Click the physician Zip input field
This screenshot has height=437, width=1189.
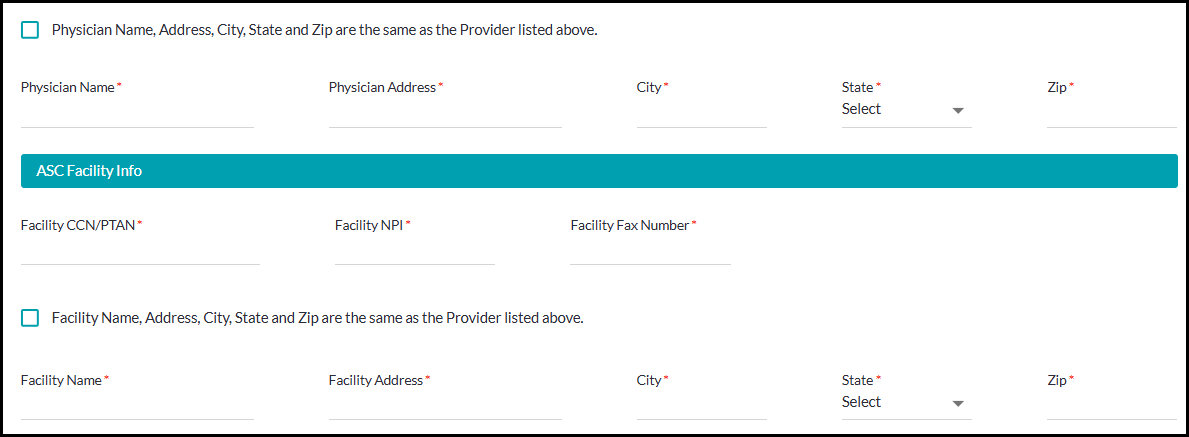[1111, 114]
